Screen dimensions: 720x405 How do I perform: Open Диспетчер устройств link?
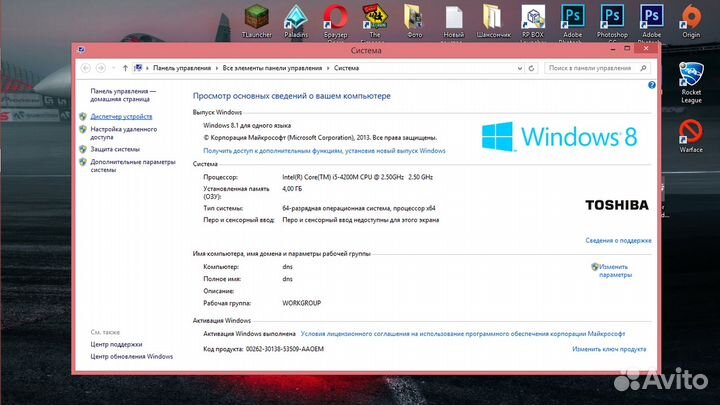121,117
